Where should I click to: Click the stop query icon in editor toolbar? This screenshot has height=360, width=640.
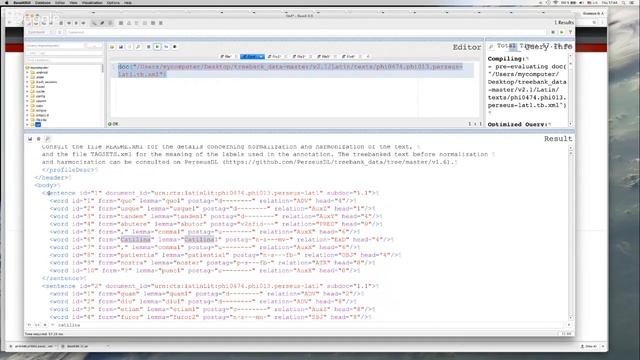pyautogui.click(x=149, y=47)
